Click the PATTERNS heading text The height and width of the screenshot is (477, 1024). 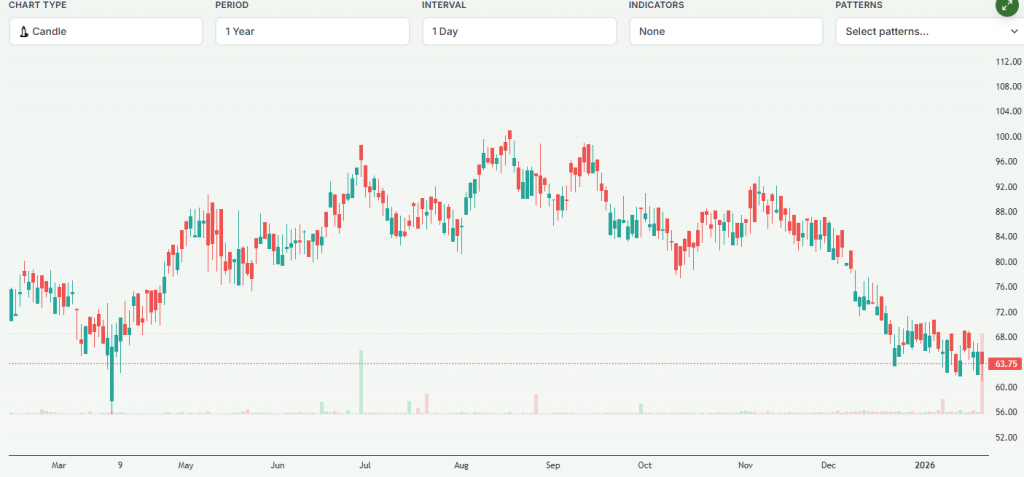[x=859, y=5]
